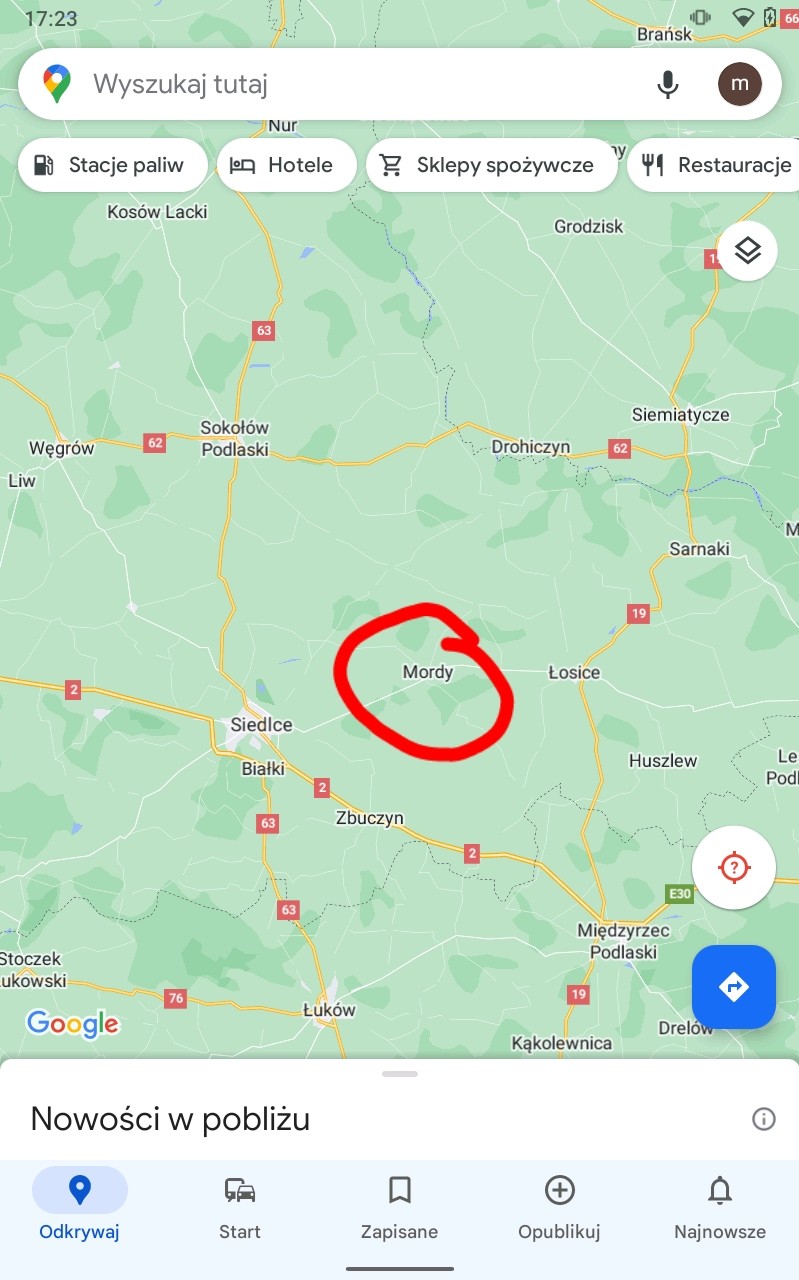This screenshot has height=1280, width=799.
Task: Open the account avatar with letter m
Action: point(740,84)
